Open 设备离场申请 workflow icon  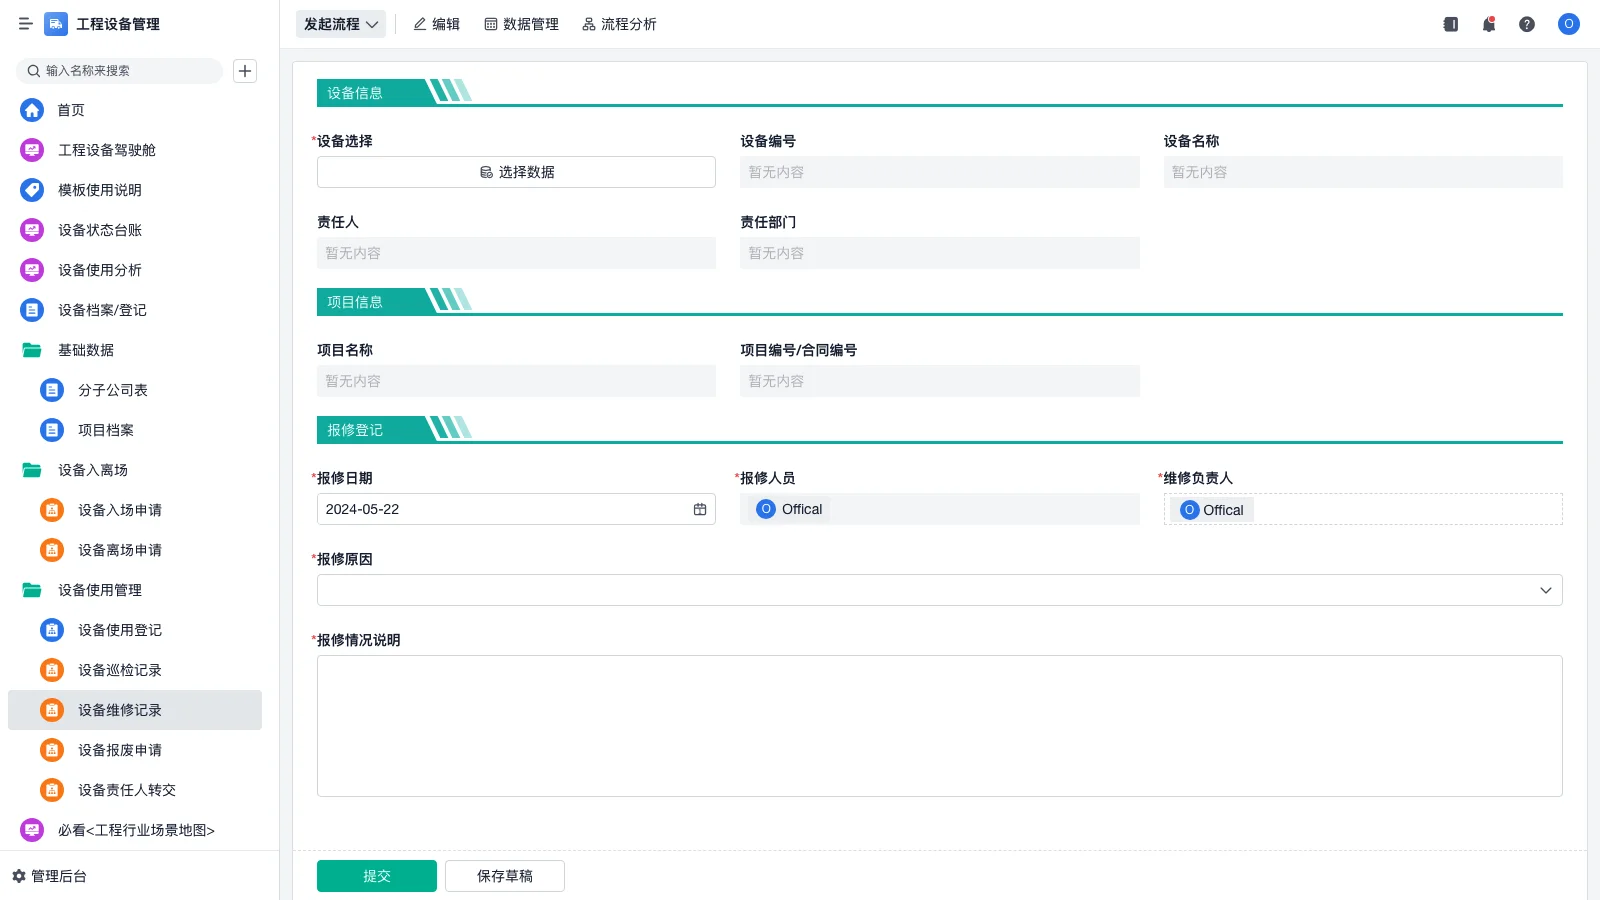click(52, 550)
